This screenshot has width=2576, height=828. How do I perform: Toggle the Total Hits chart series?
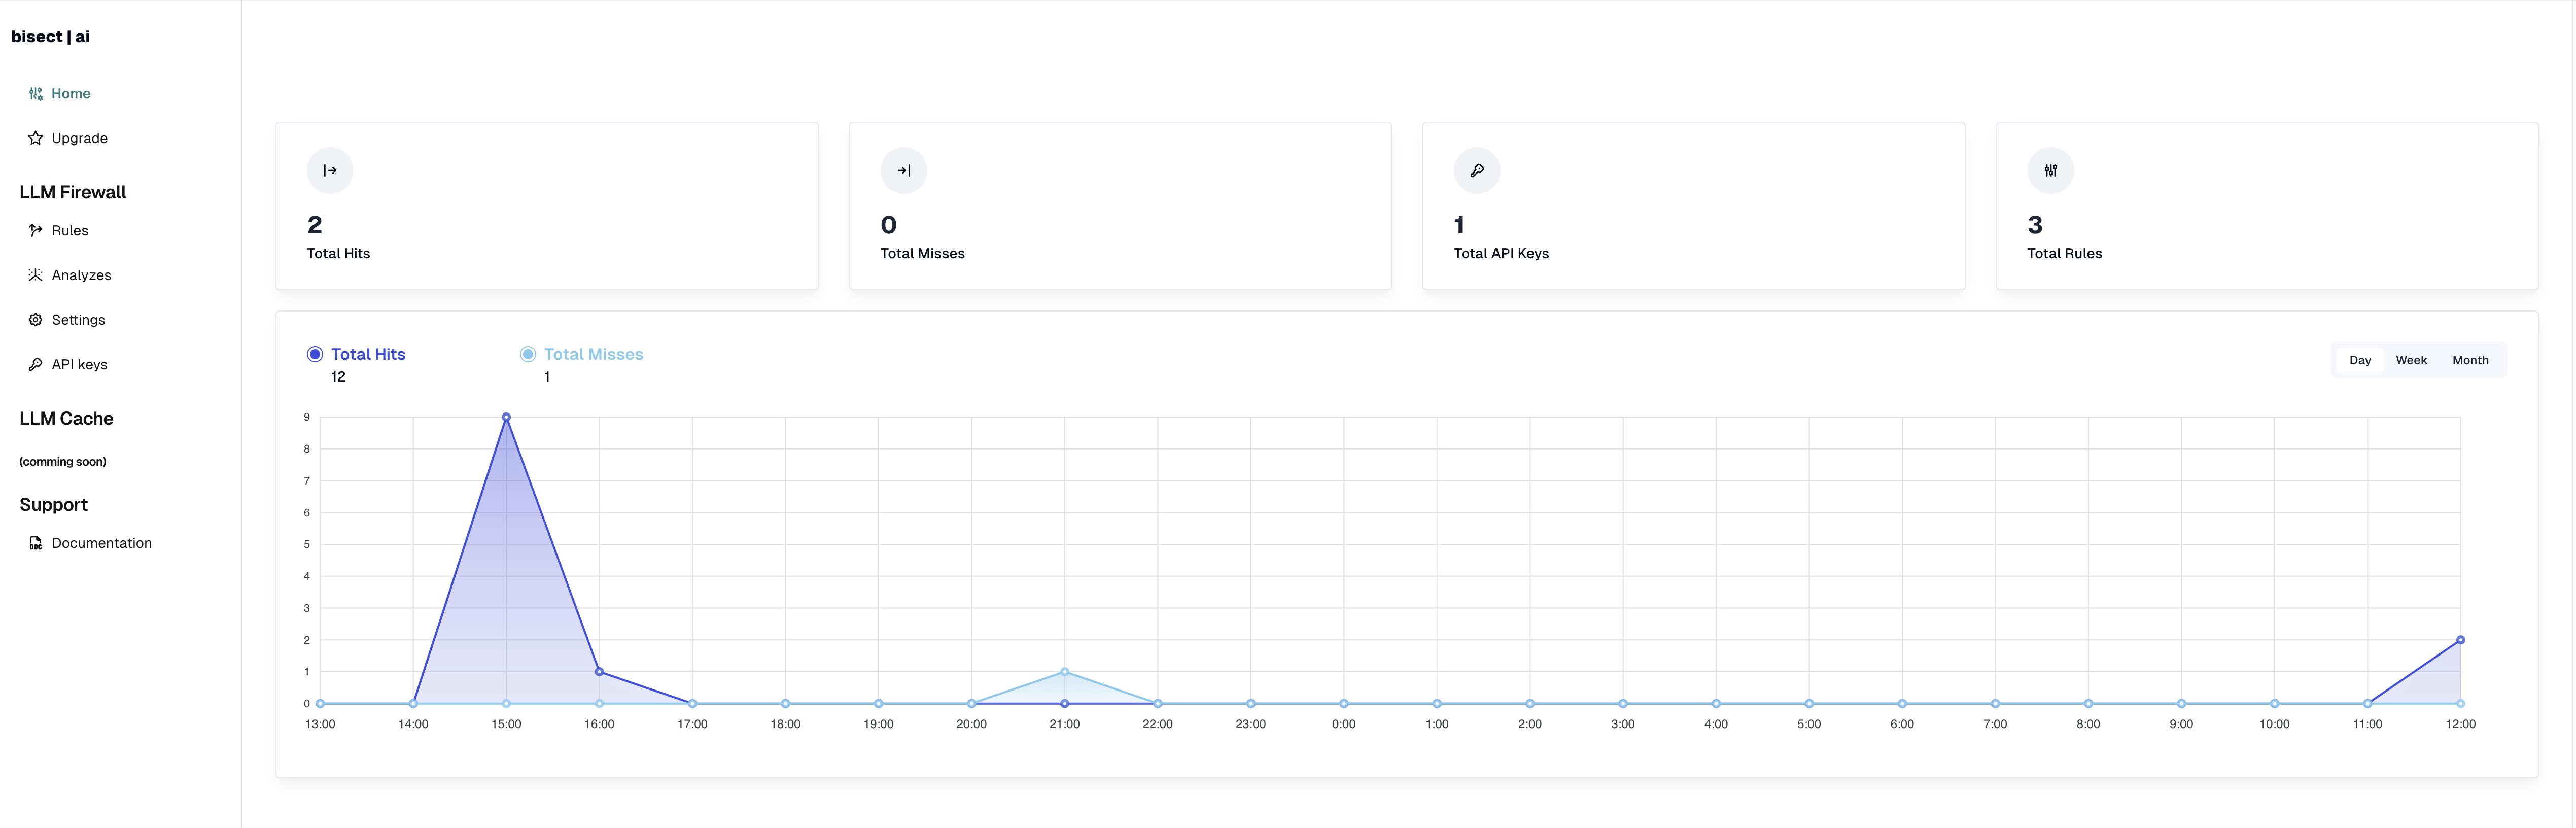coord(315,354)
